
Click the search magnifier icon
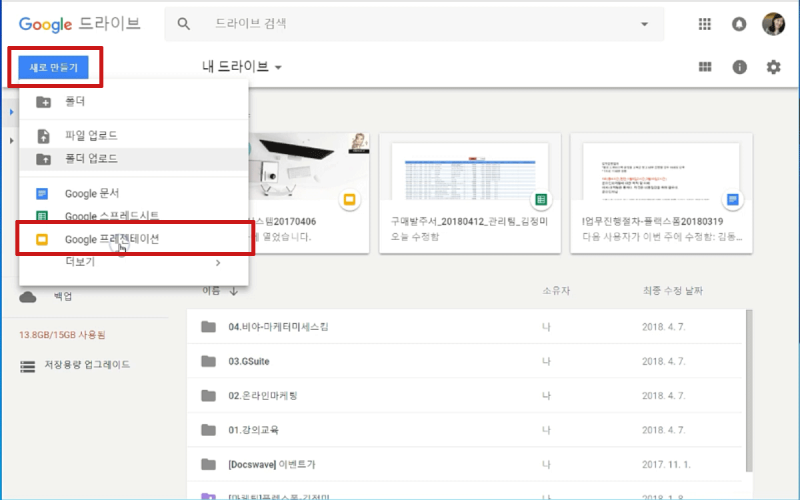(x=184, y=23)
